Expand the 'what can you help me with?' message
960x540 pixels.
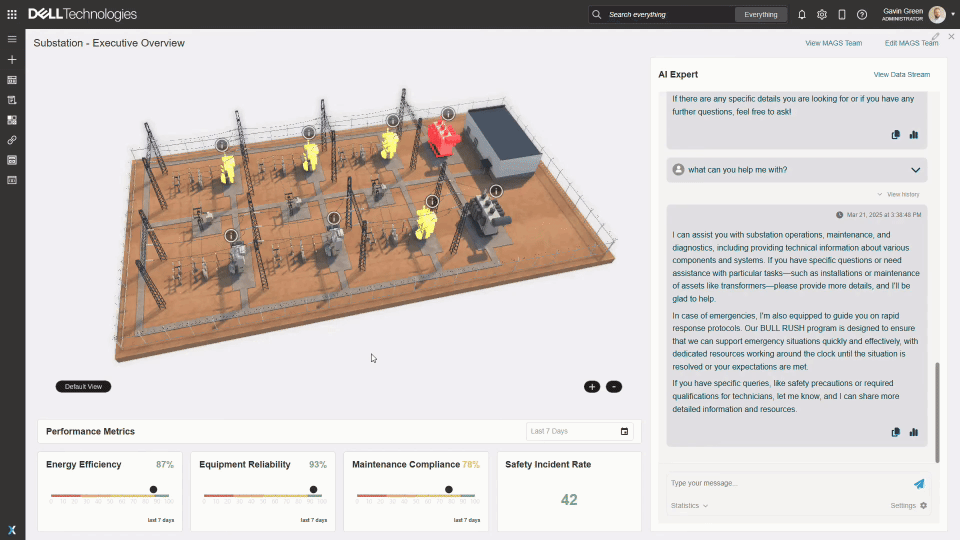(x=915, y=170)
